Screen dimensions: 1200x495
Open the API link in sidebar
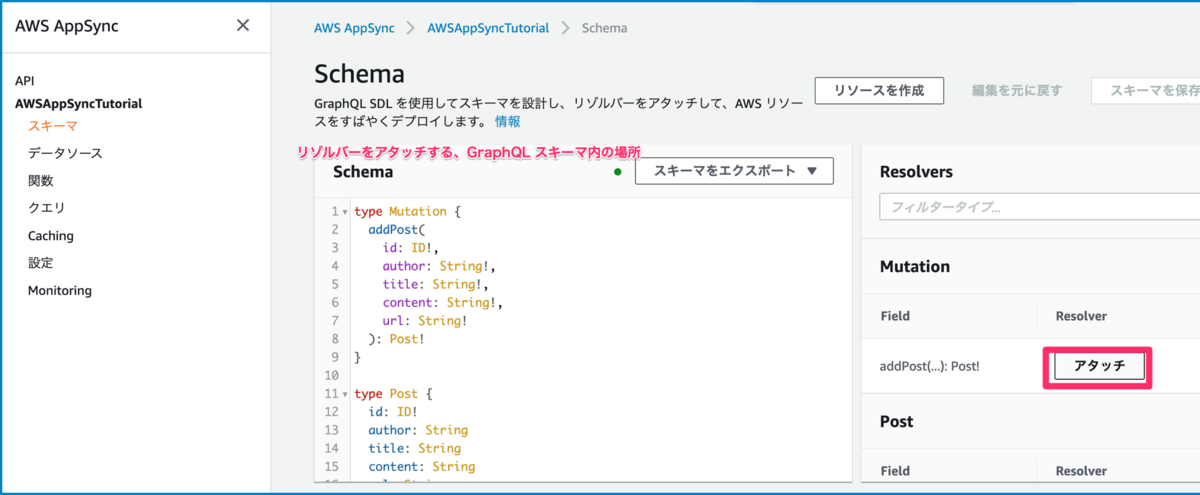25,80
